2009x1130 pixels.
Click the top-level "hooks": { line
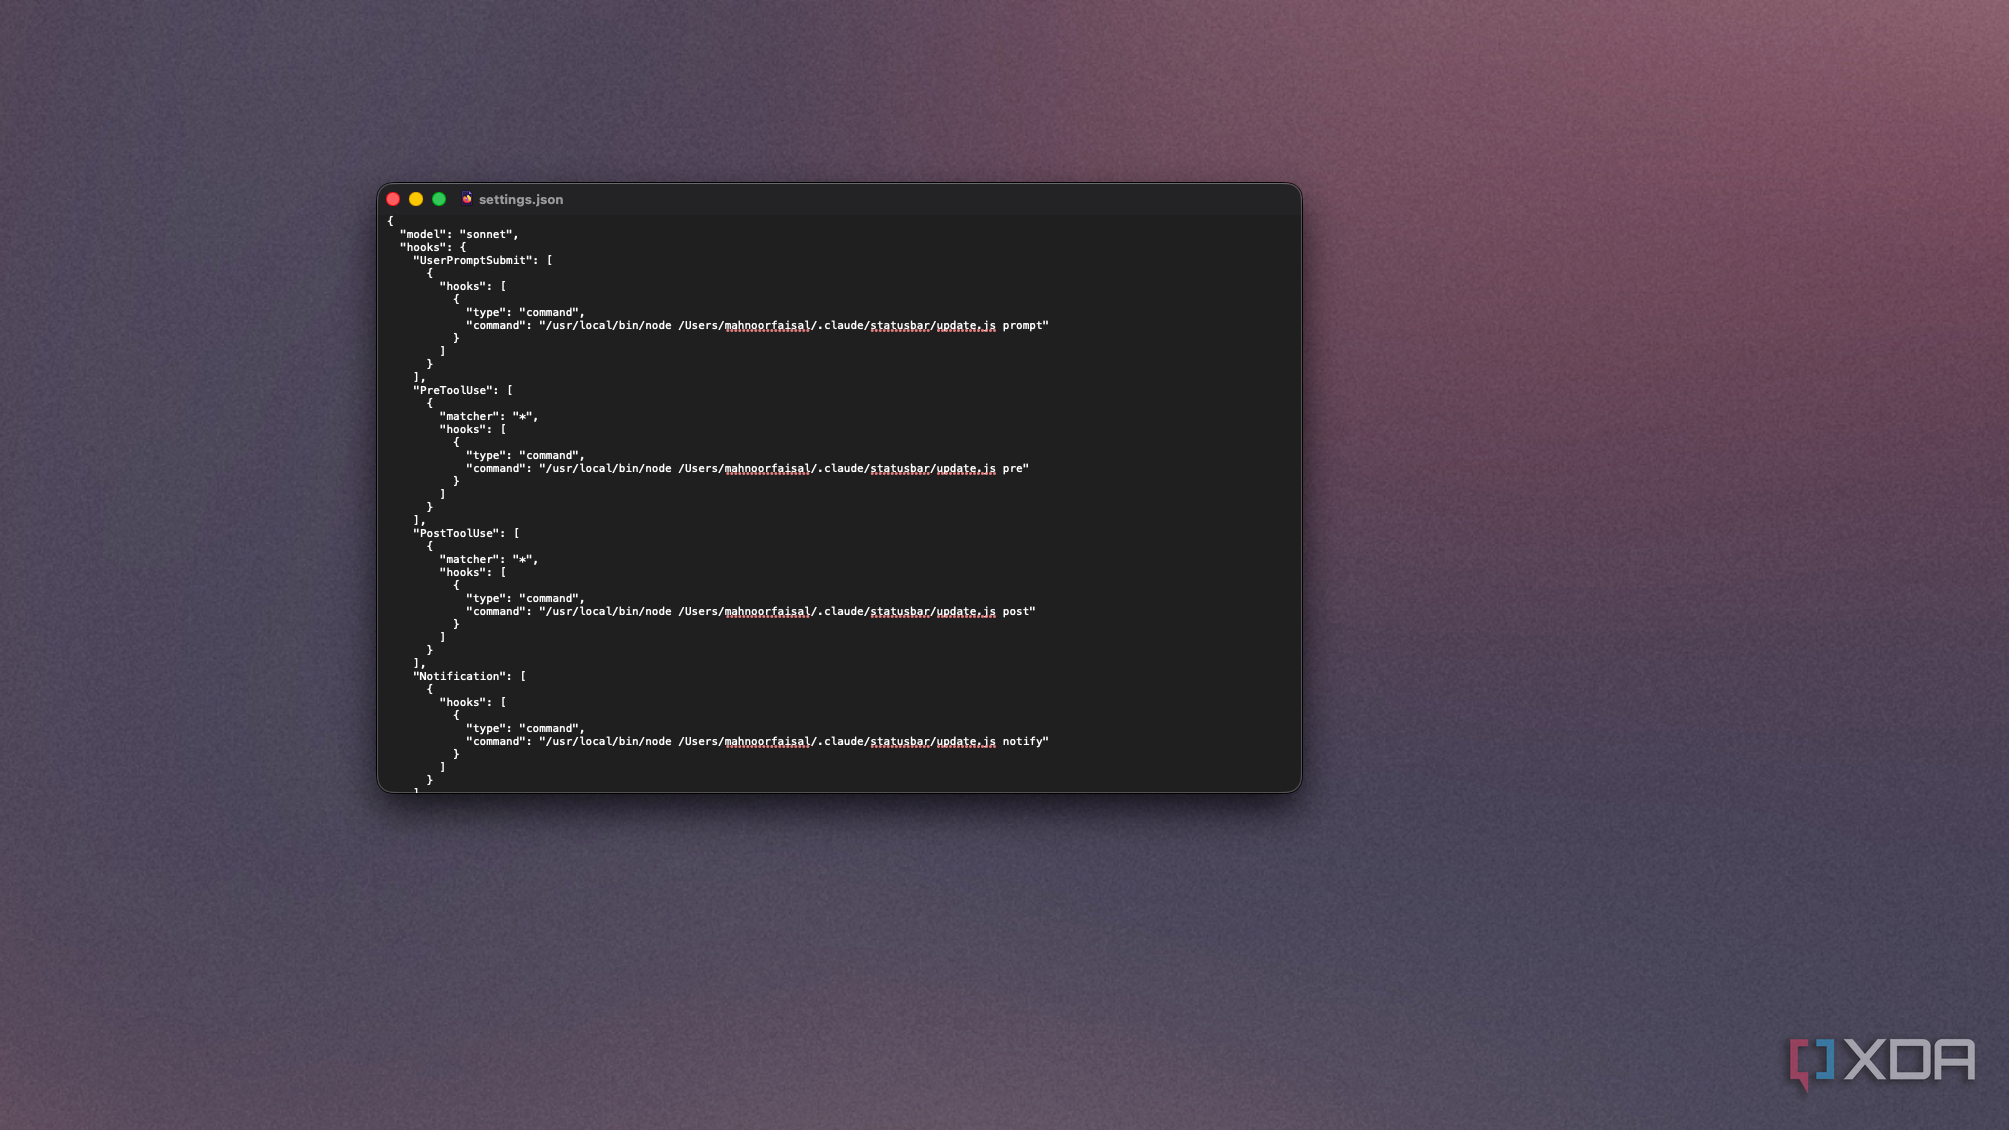coord(433,247)
